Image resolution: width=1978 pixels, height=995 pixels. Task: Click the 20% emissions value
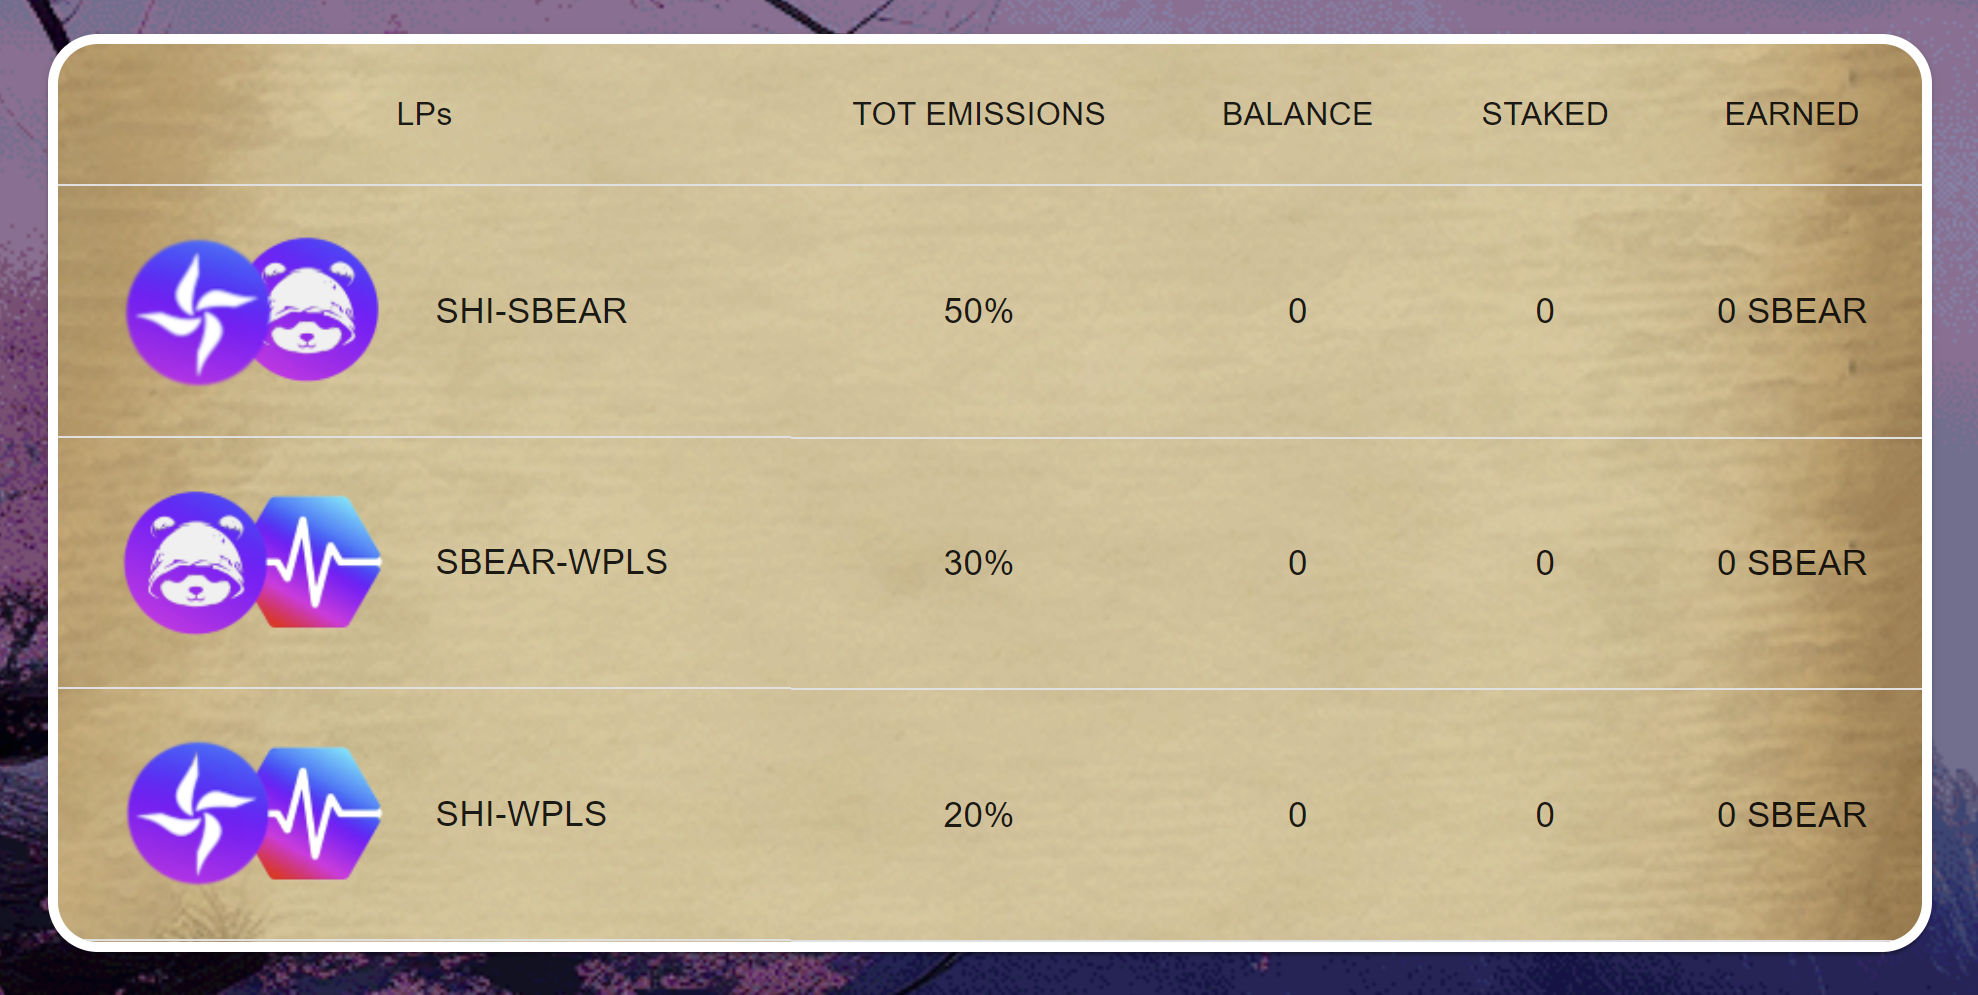[x=978, y=815]
